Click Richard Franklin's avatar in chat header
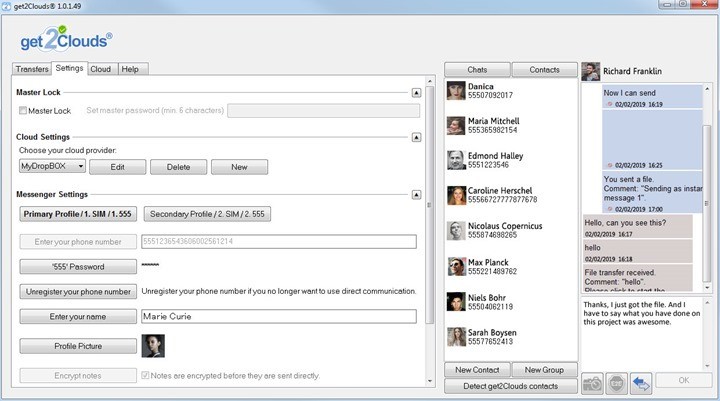The image size is (720, 401). tap(591, 71)
